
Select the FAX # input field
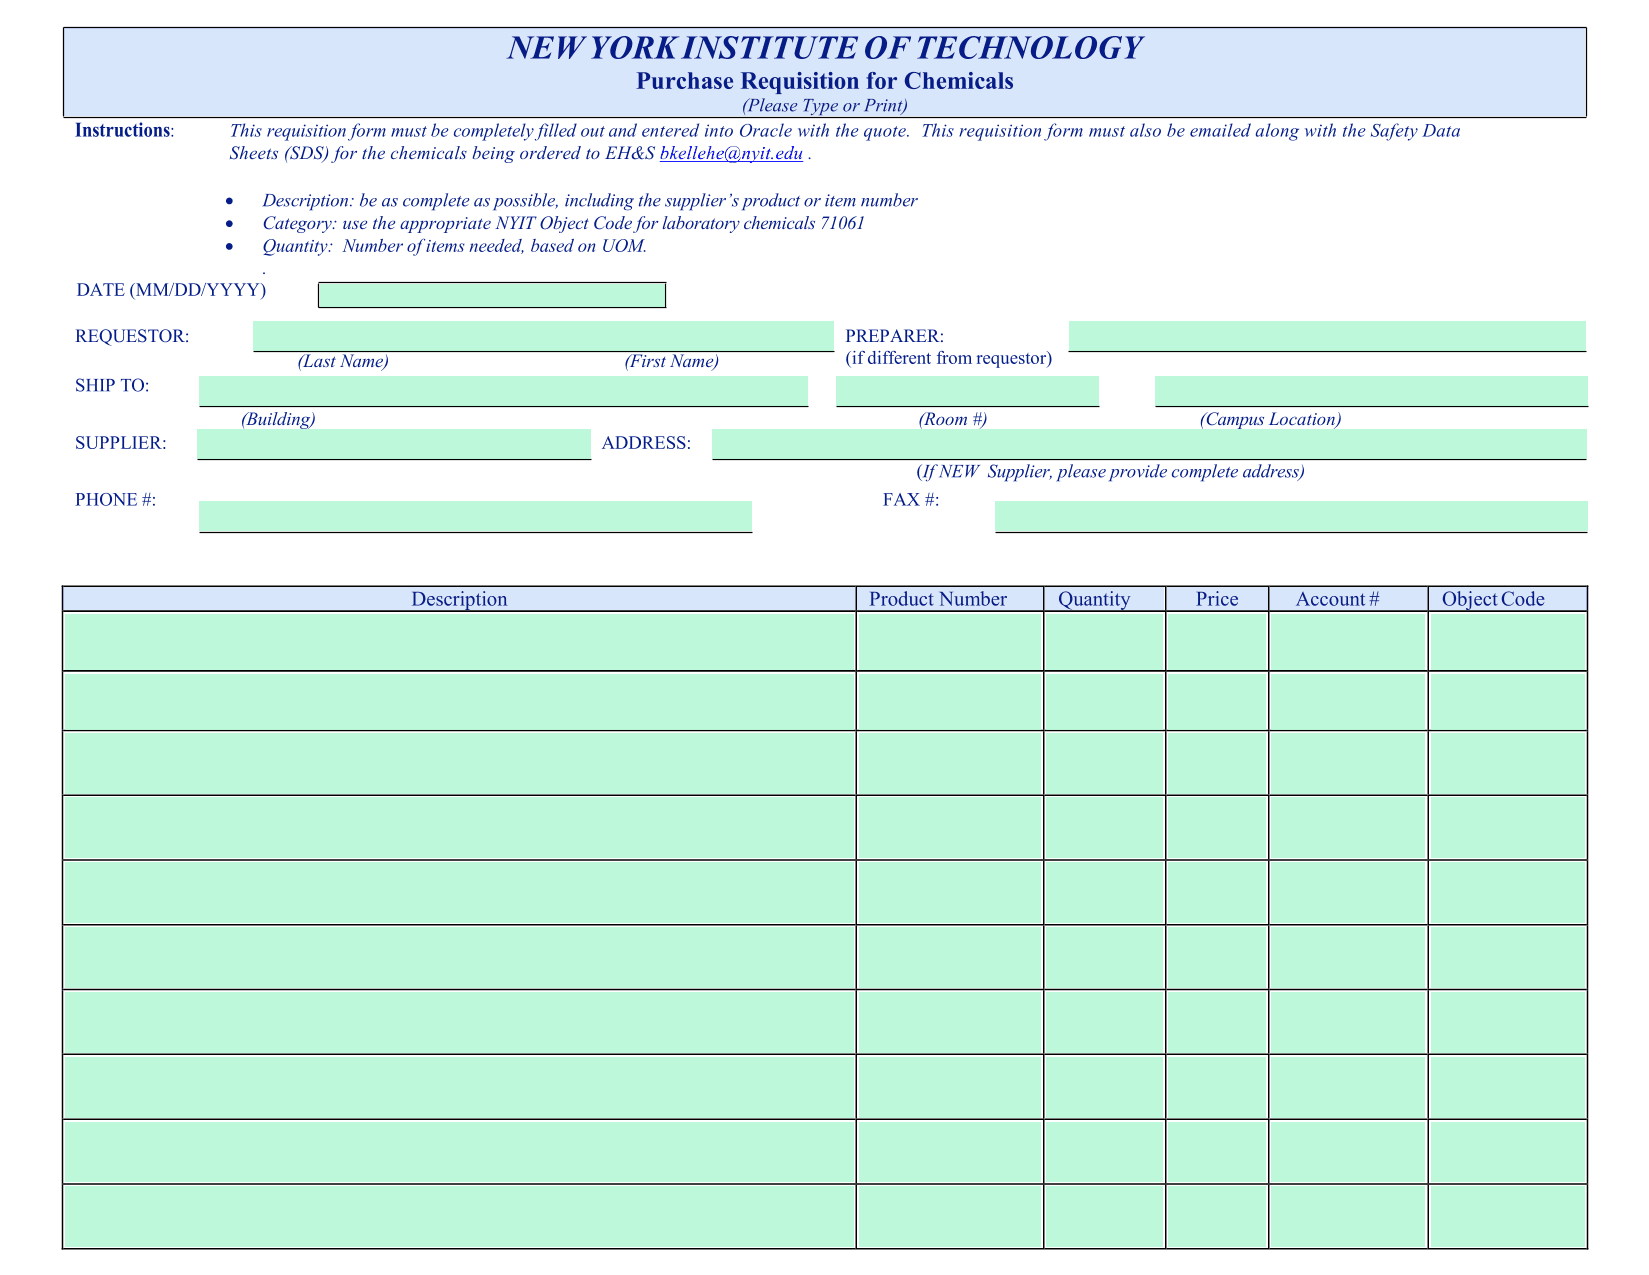[1291, 517]
